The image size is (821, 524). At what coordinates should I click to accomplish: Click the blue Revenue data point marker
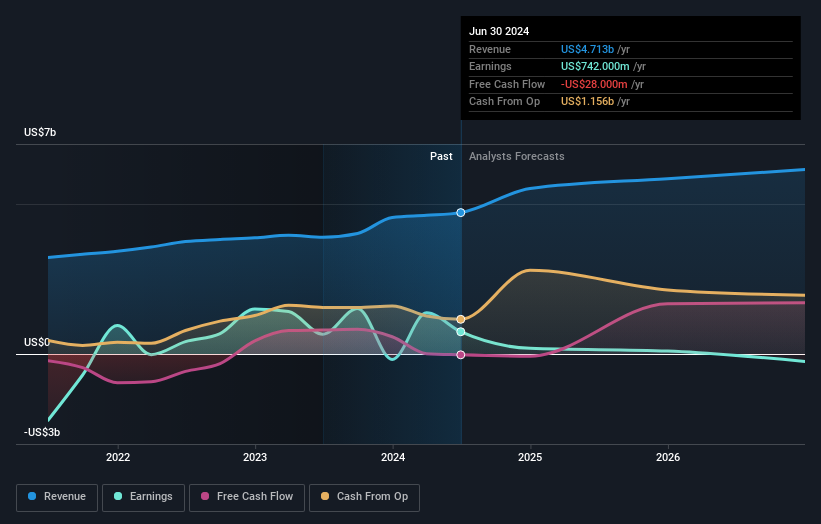point(461,213)
